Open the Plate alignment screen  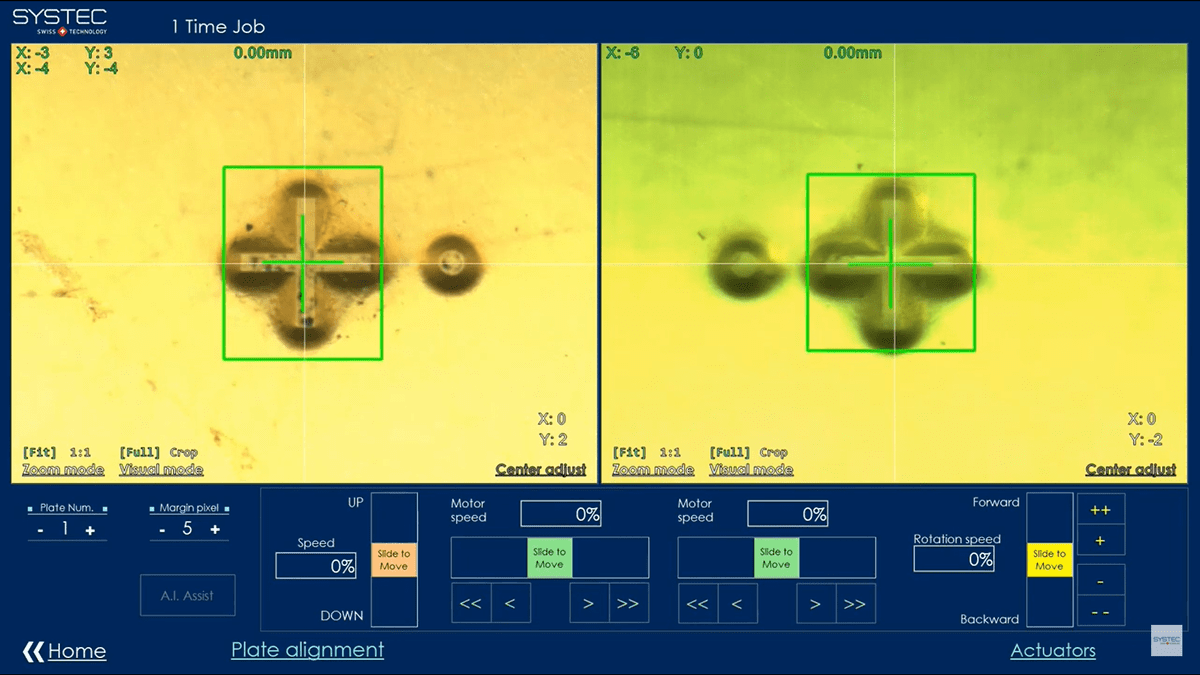tap(307, 650)
